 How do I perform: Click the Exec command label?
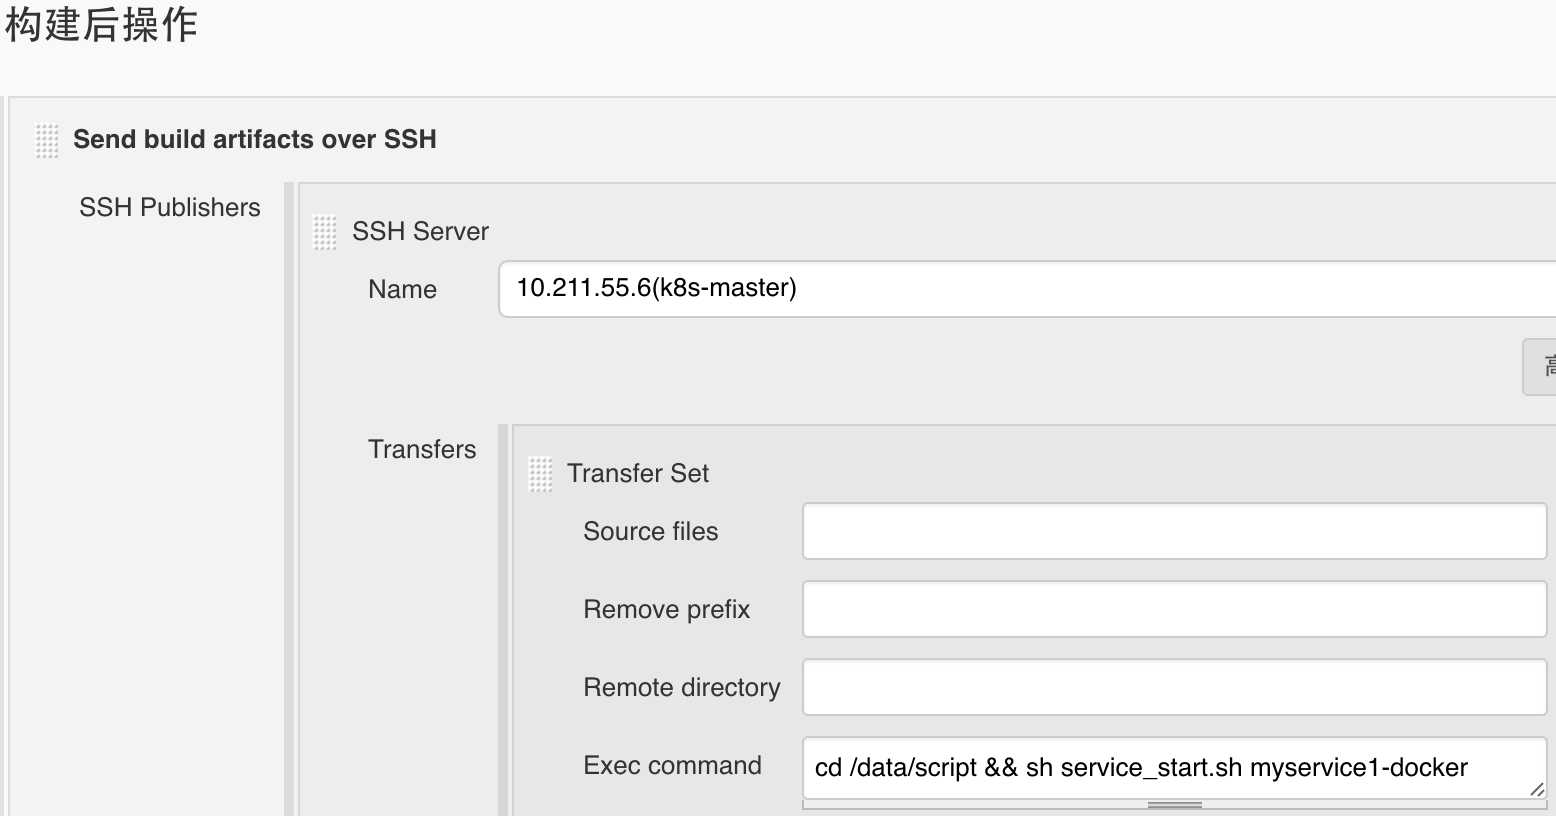coord(673,765)
